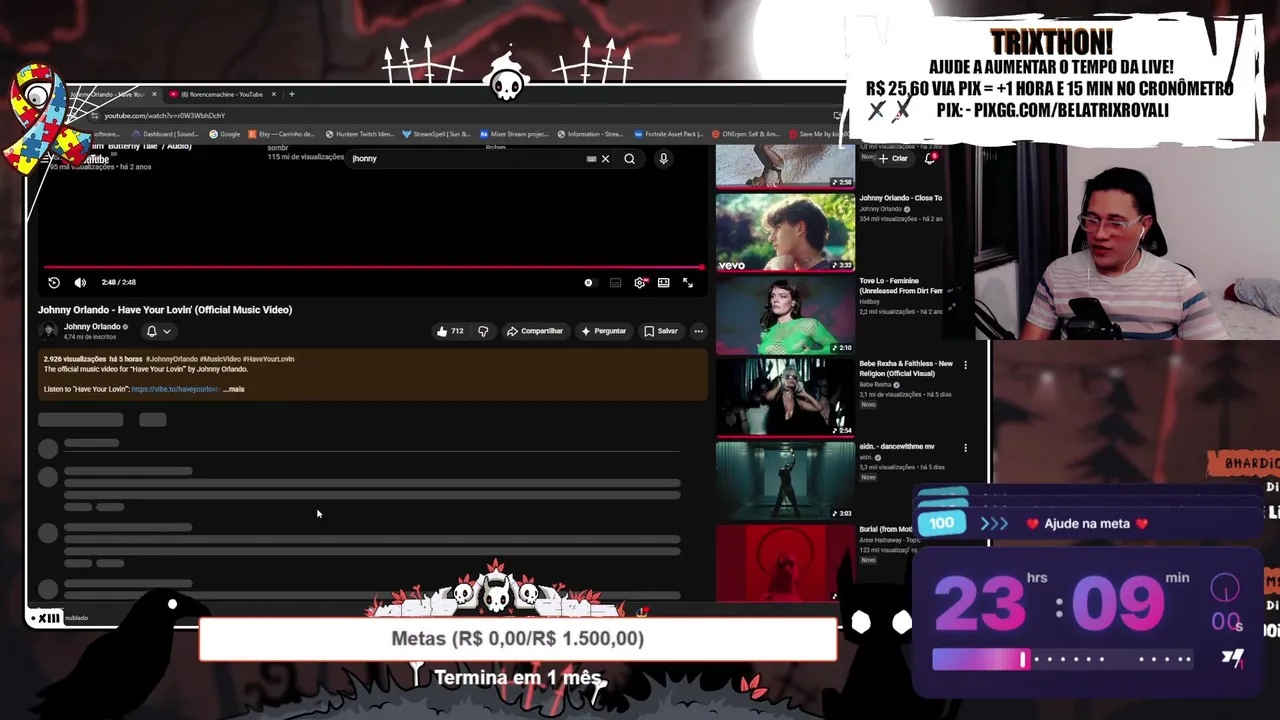1280x720 pixels.
Task: Switch to theater mode view
Action: [x=663, y=283]
